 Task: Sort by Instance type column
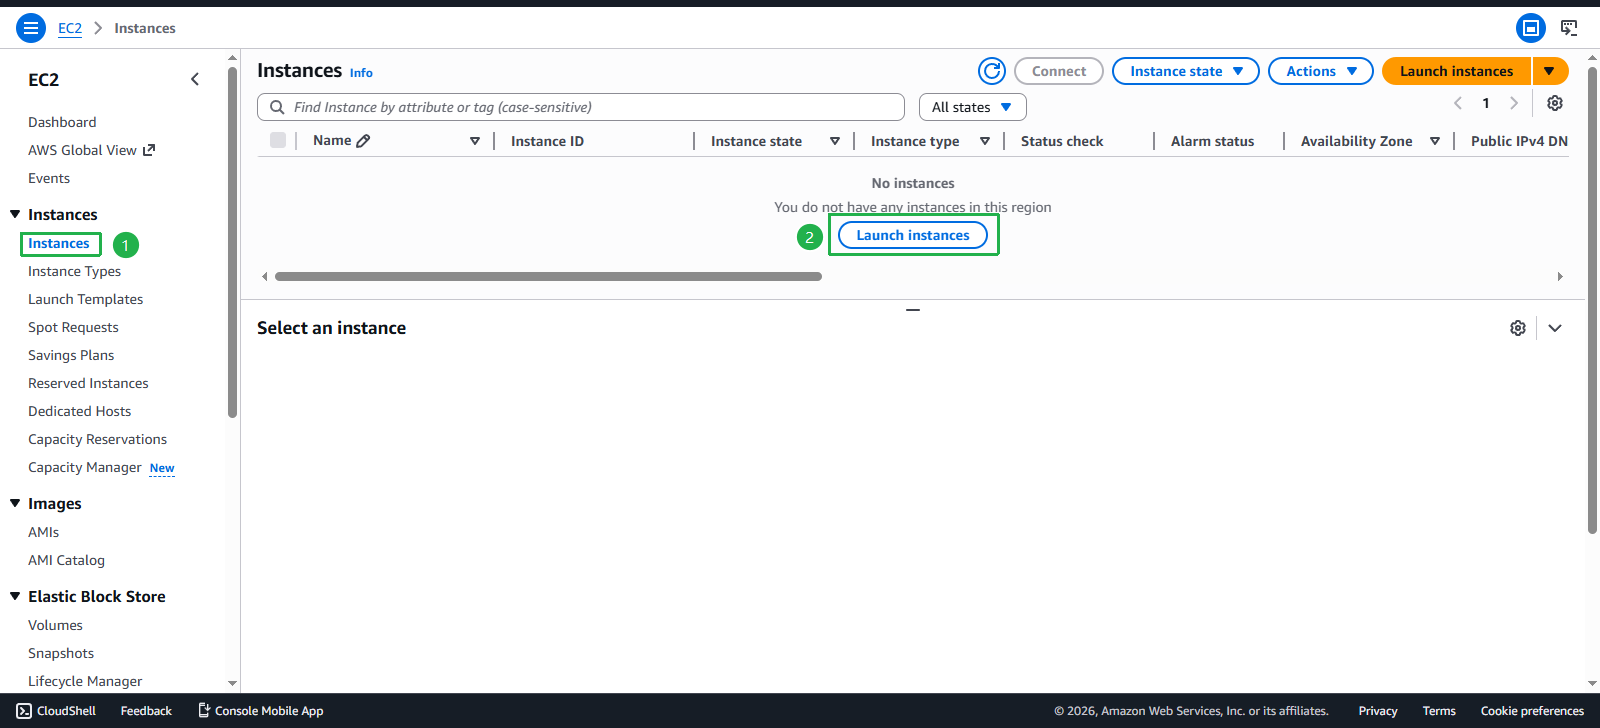tap(985, 141)
